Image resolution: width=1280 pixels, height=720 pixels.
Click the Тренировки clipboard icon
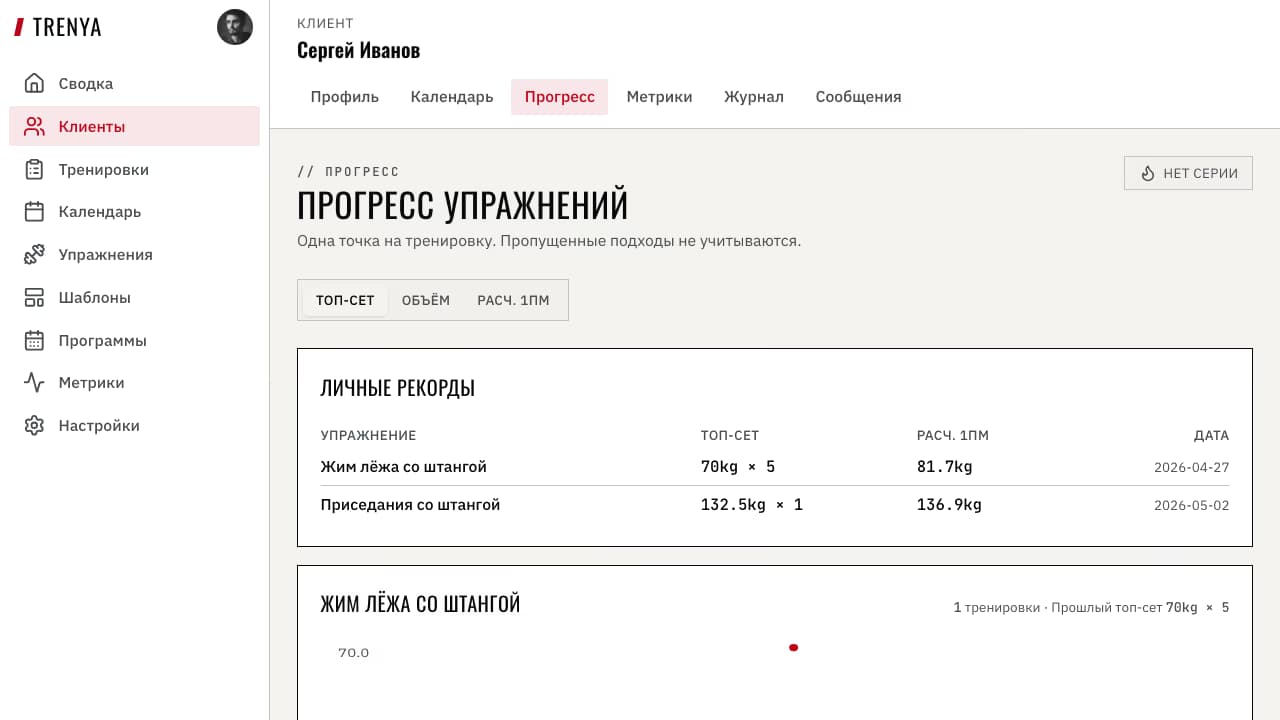(x=34, y=169)
